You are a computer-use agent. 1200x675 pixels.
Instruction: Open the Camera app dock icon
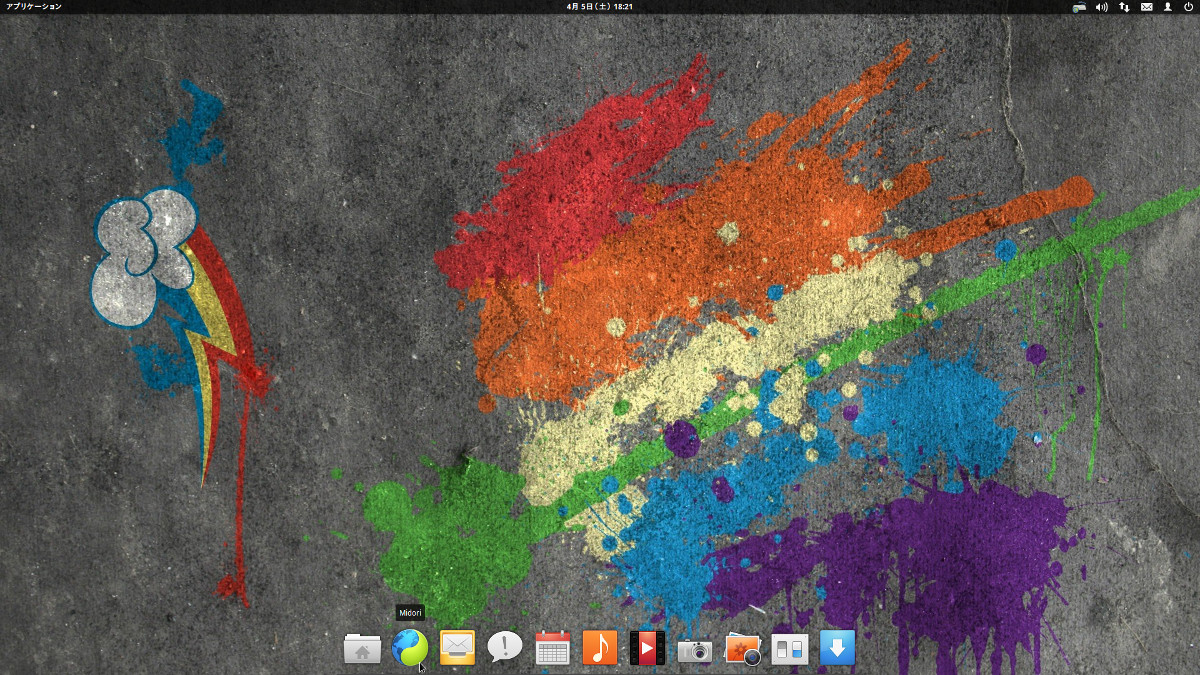point(695,651)
